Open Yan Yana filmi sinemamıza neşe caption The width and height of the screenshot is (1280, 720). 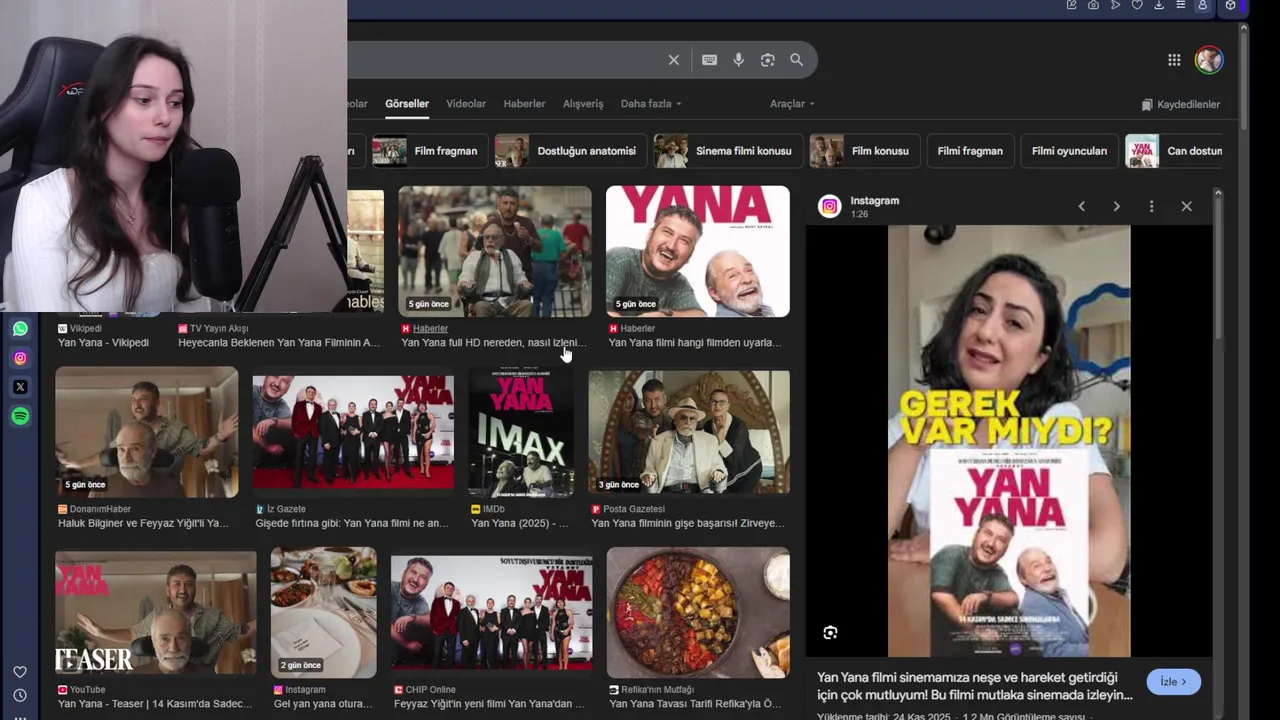[x=975, y=686]
